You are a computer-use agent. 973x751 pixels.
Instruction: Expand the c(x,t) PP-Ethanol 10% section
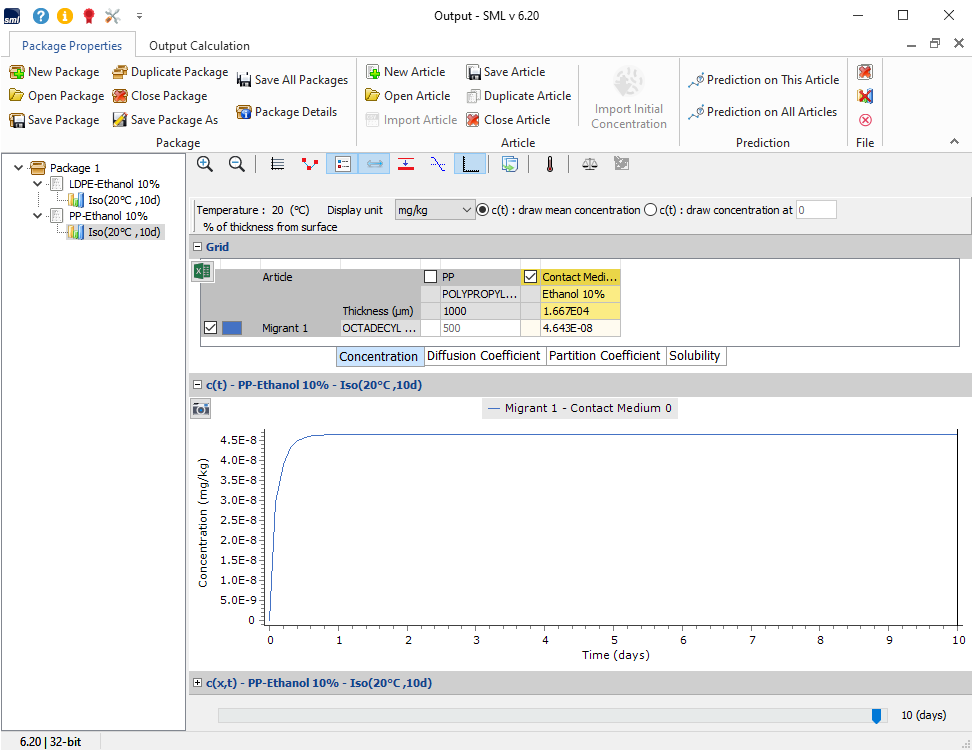click(x=197, y=683)
